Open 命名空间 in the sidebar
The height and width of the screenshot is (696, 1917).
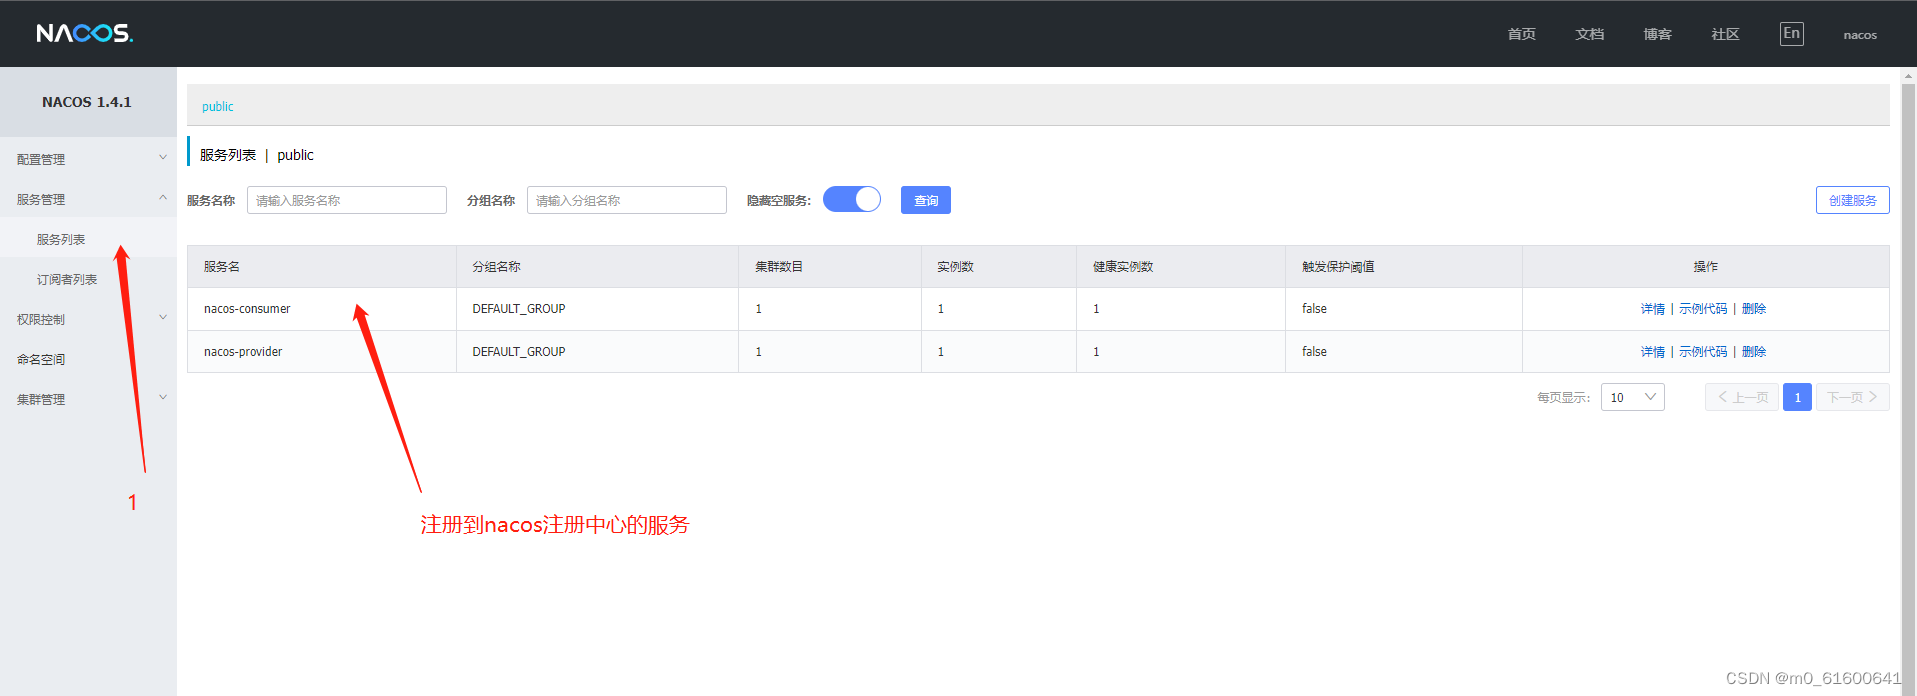pos(41,359)
